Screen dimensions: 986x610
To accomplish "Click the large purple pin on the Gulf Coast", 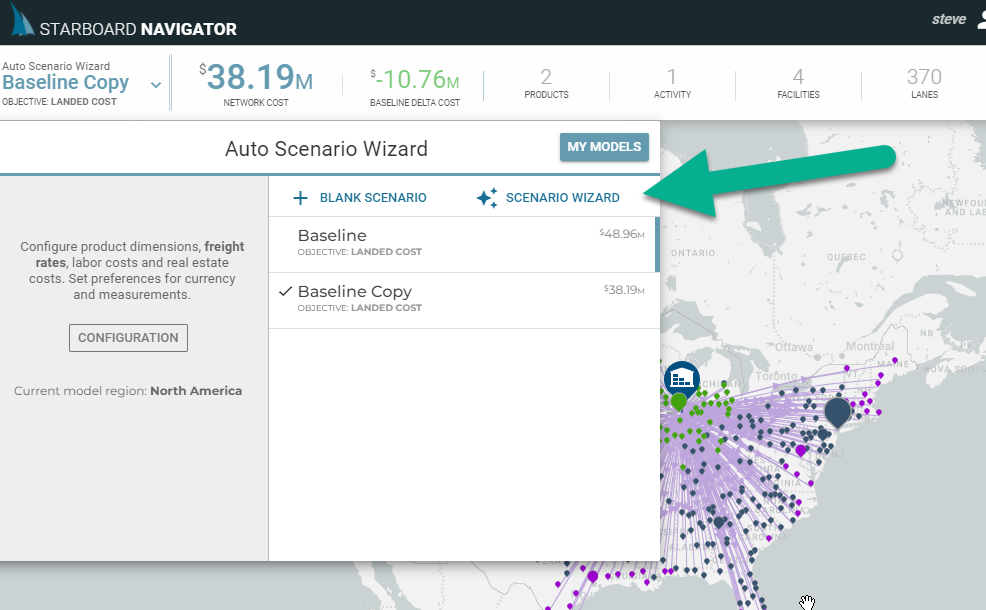I will pos(592,577).
